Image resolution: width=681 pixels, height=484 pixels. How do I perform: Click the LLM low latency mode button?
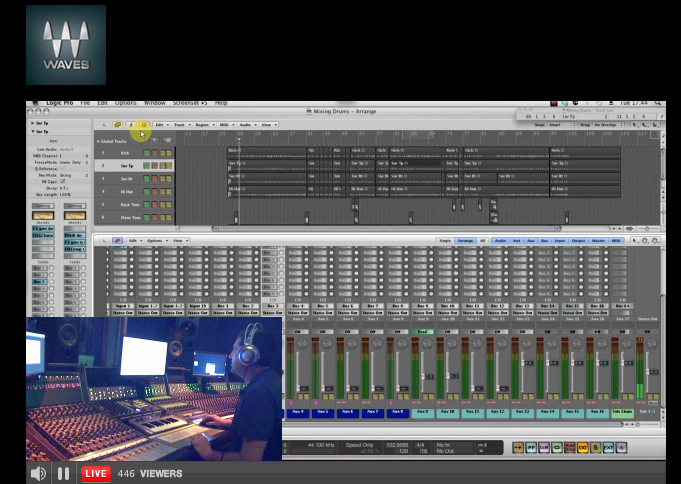tap(544, 448)
